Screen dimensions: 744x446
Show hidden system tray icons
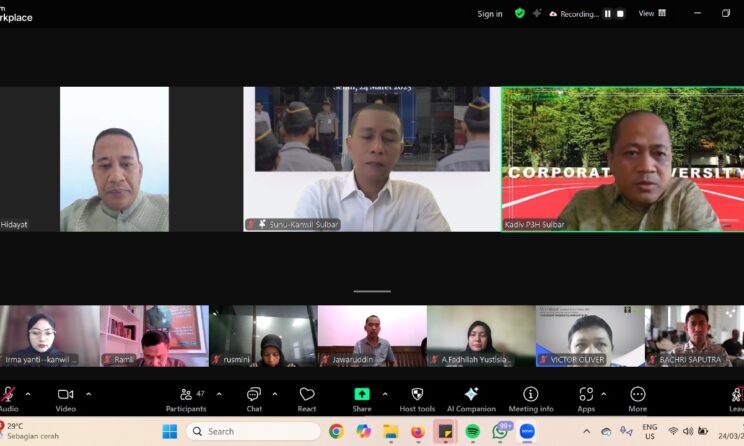(x=586, y=431)
